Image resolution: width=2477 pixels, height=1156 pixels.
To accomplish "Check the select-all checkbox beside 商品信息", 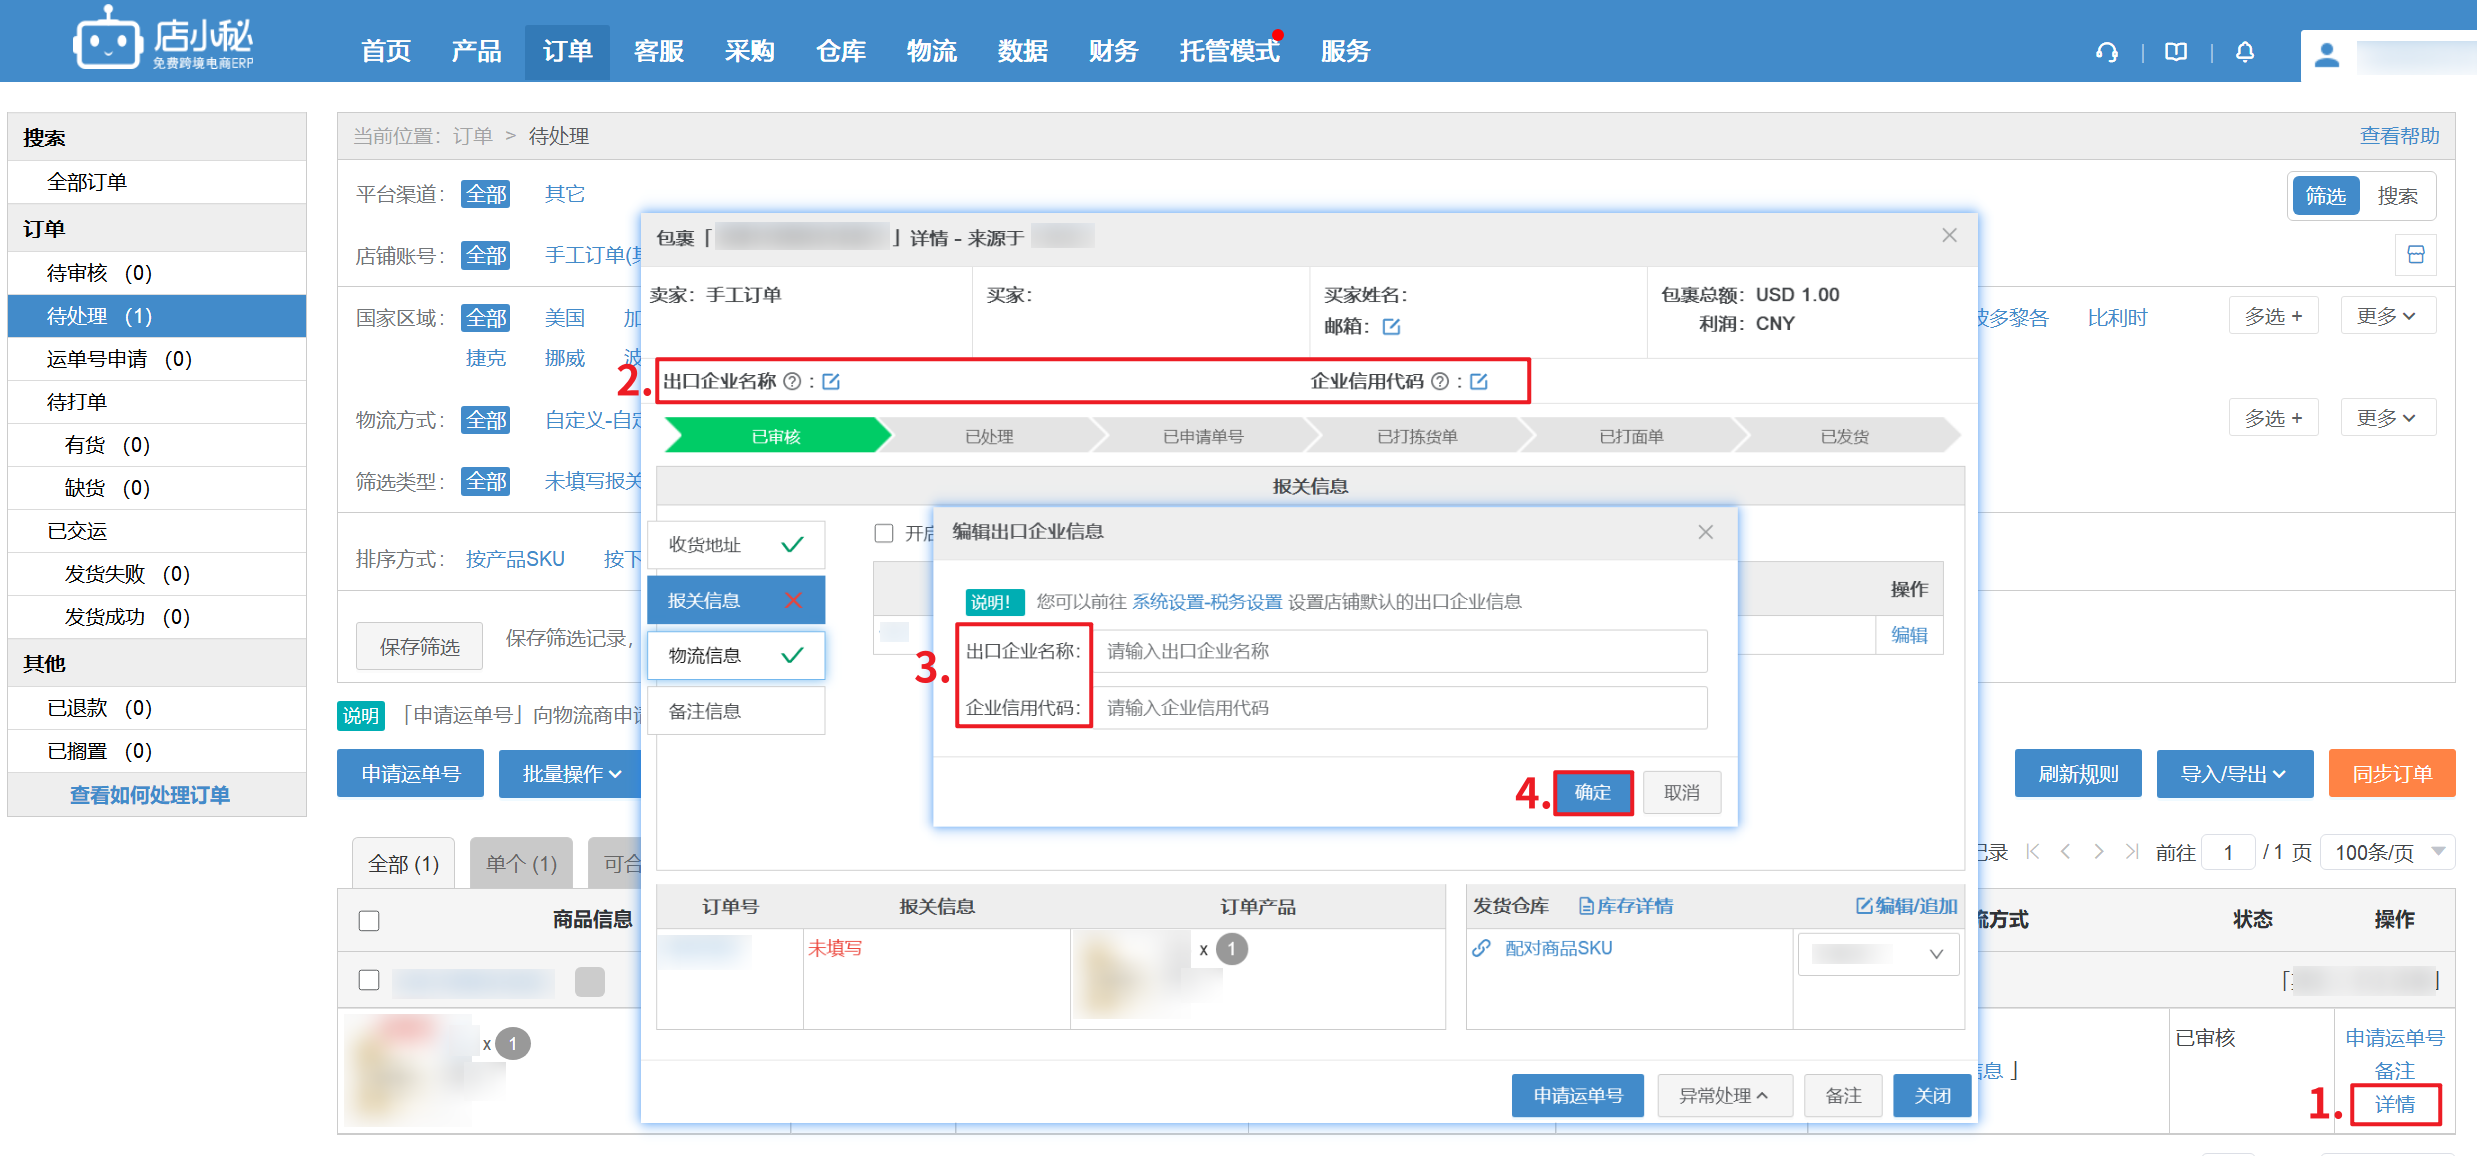I will (x=369, y=920).
